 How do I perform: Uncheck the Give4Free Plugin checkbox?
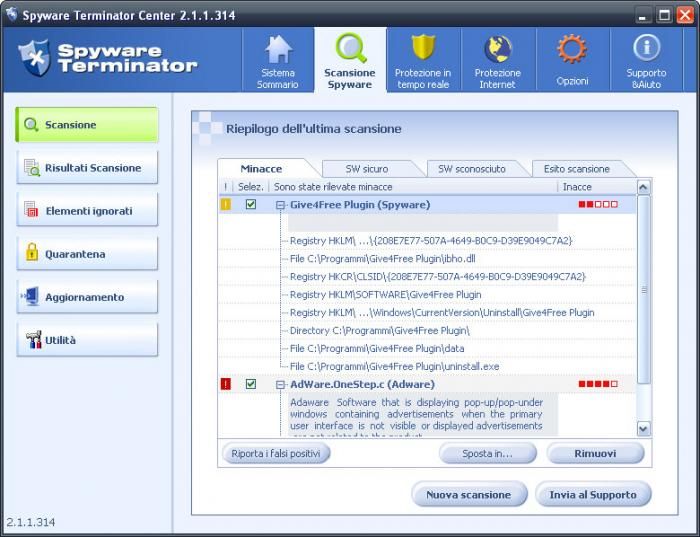coord(251,205)
